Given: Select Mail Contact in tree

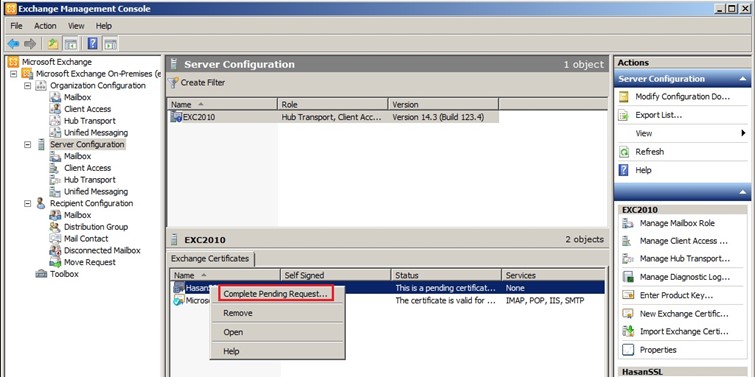Looking at the screenshot, I should click(86, 239).
